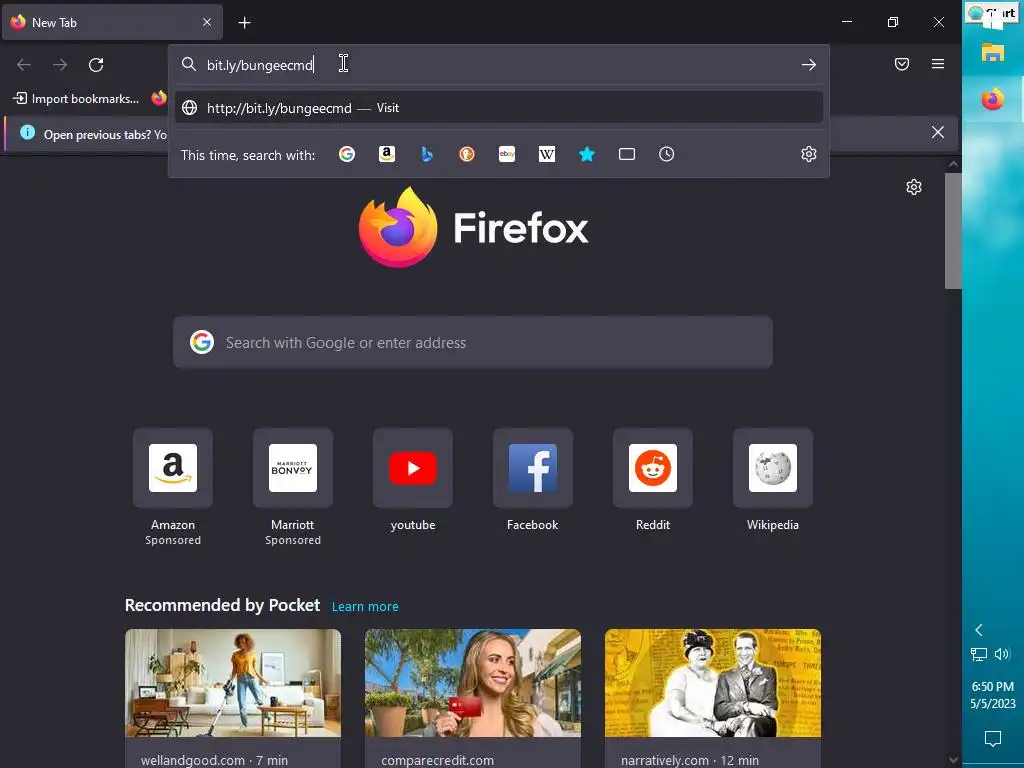1024x768 pixels.
Task: Personalize the new tab page via the gear icon
Action: coord(914,187)
